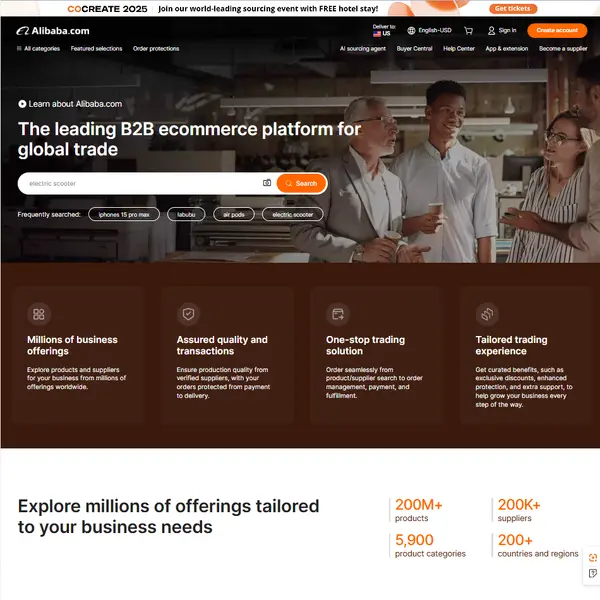
Task: Click One-stop trading solution heading
Action: click(x=365, y=346)
